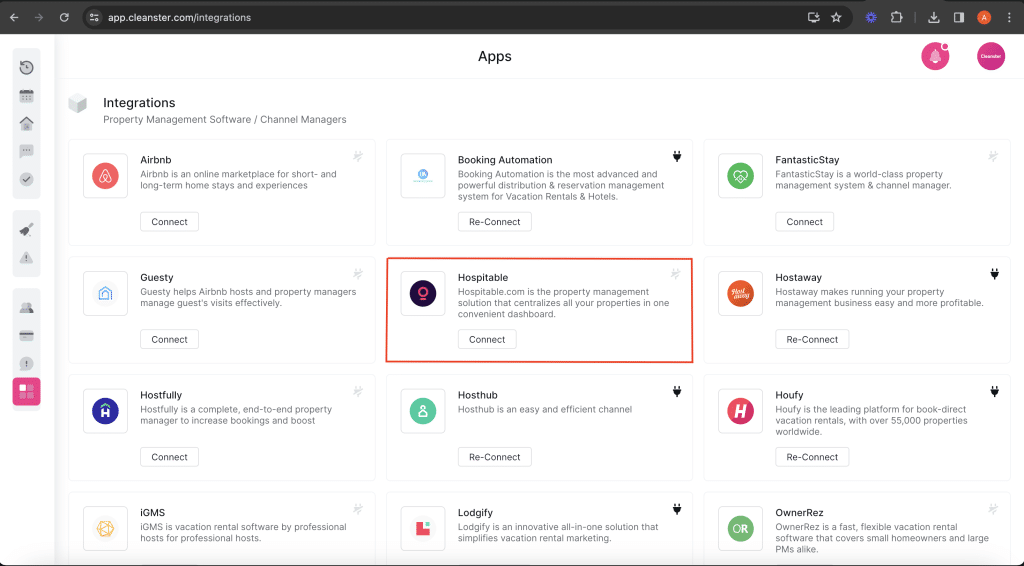Click the Houfy logo icon
Screen dimensions: 1024x566
click(x=740, y=411)
